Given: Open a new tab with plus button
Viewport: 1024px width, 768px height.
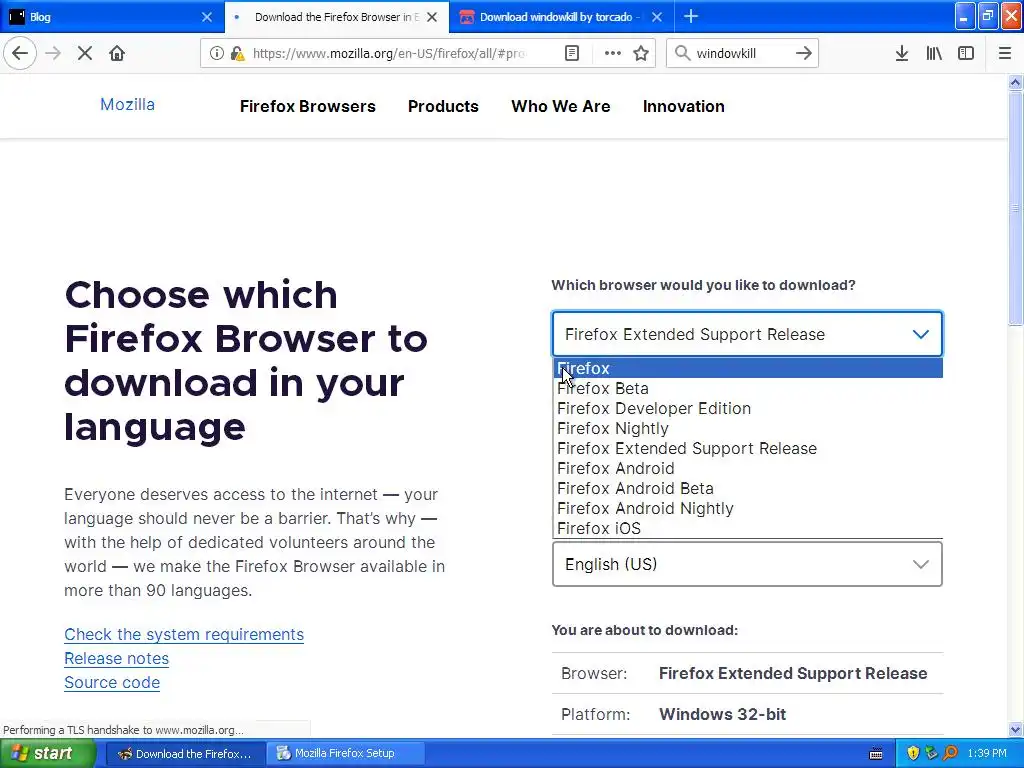Looking at the screenshot, I should (691, 16).
